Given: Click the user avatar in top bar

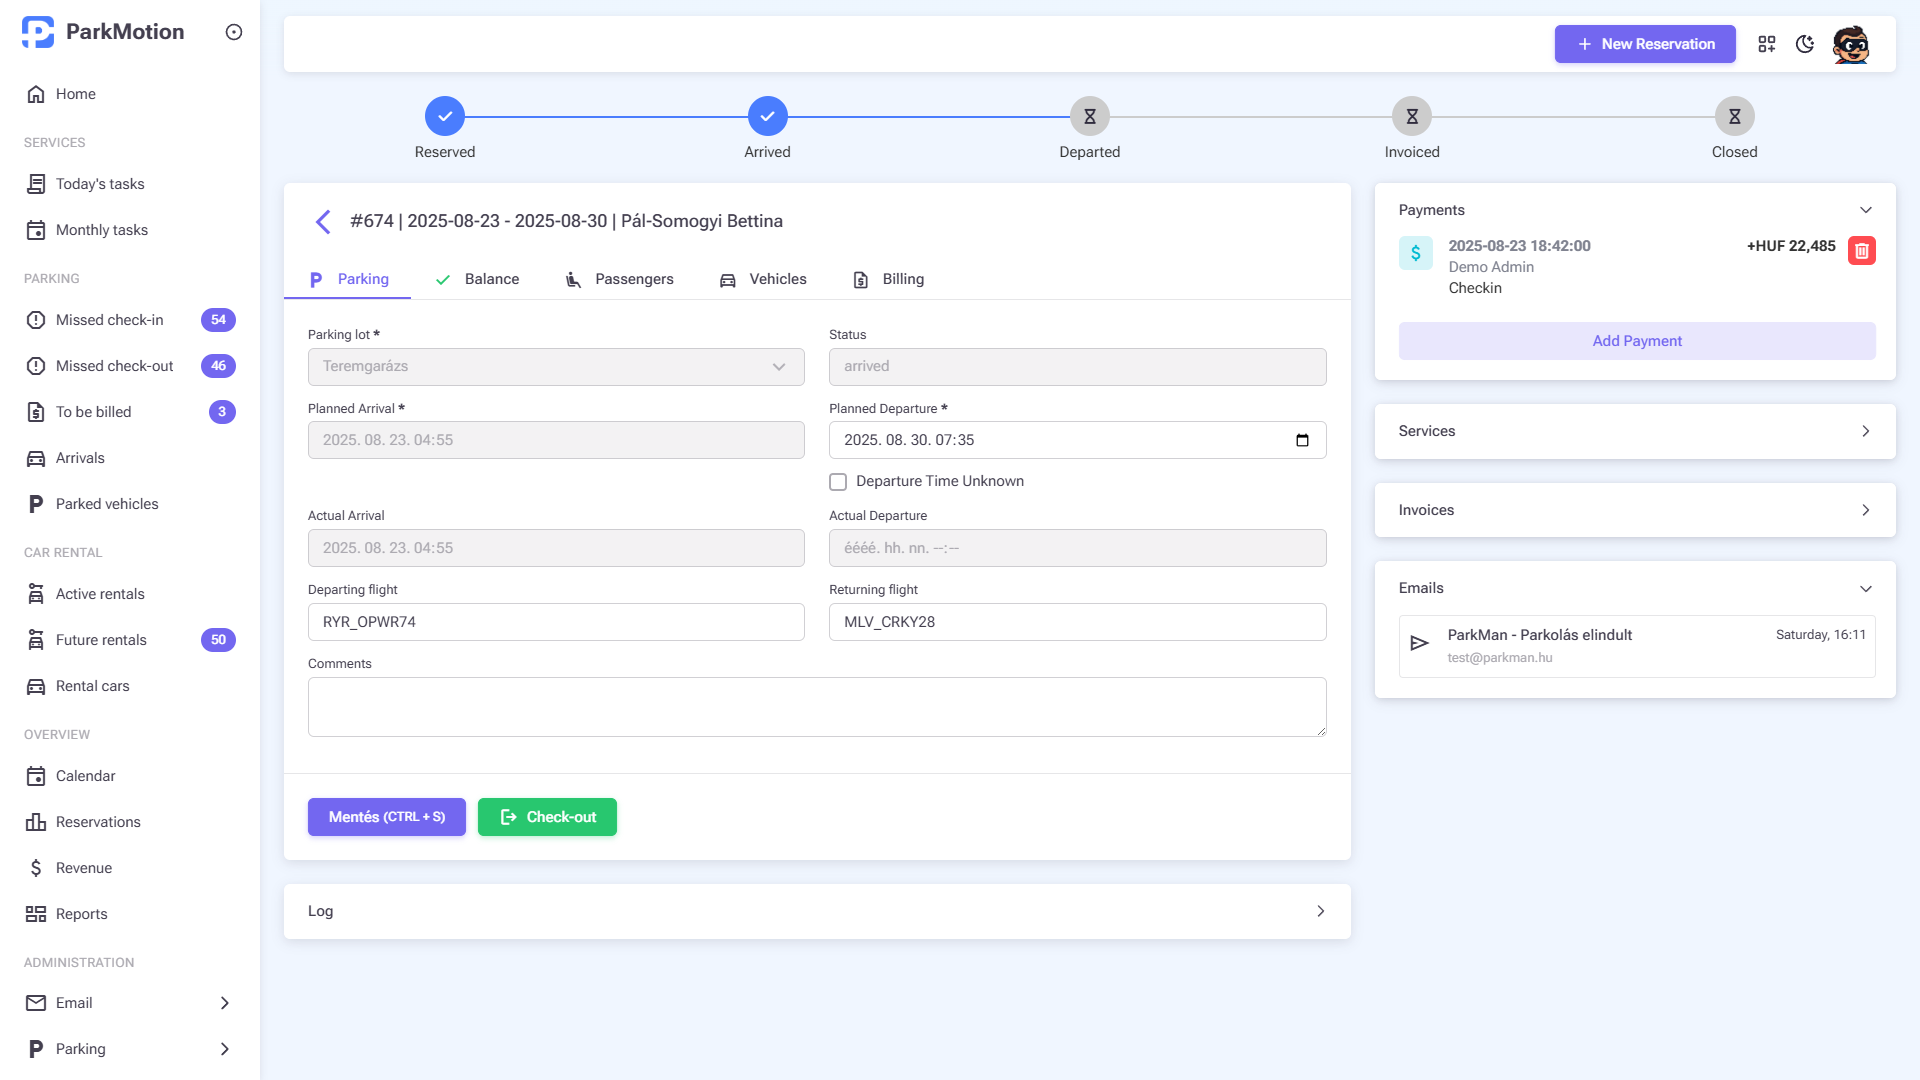Looking at the screenshot, I should pyautogui.click(x=1851, y=44).
